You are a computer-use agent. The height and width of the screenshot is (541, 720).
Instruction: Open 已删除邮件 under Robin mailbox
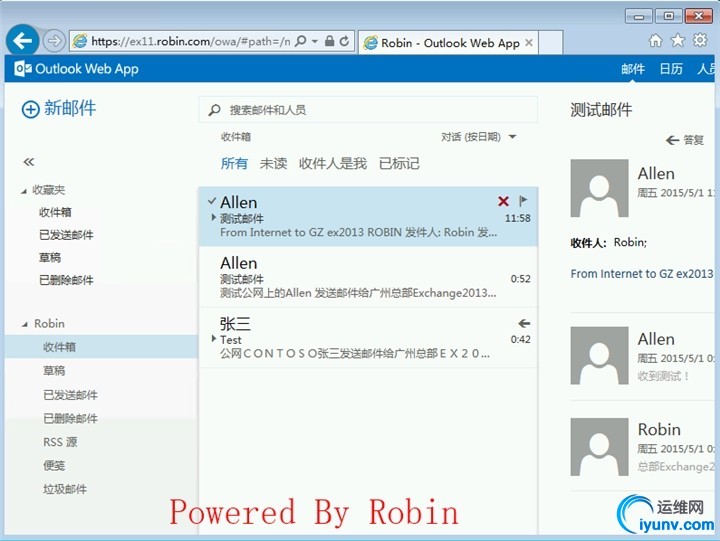pos(70,418)
